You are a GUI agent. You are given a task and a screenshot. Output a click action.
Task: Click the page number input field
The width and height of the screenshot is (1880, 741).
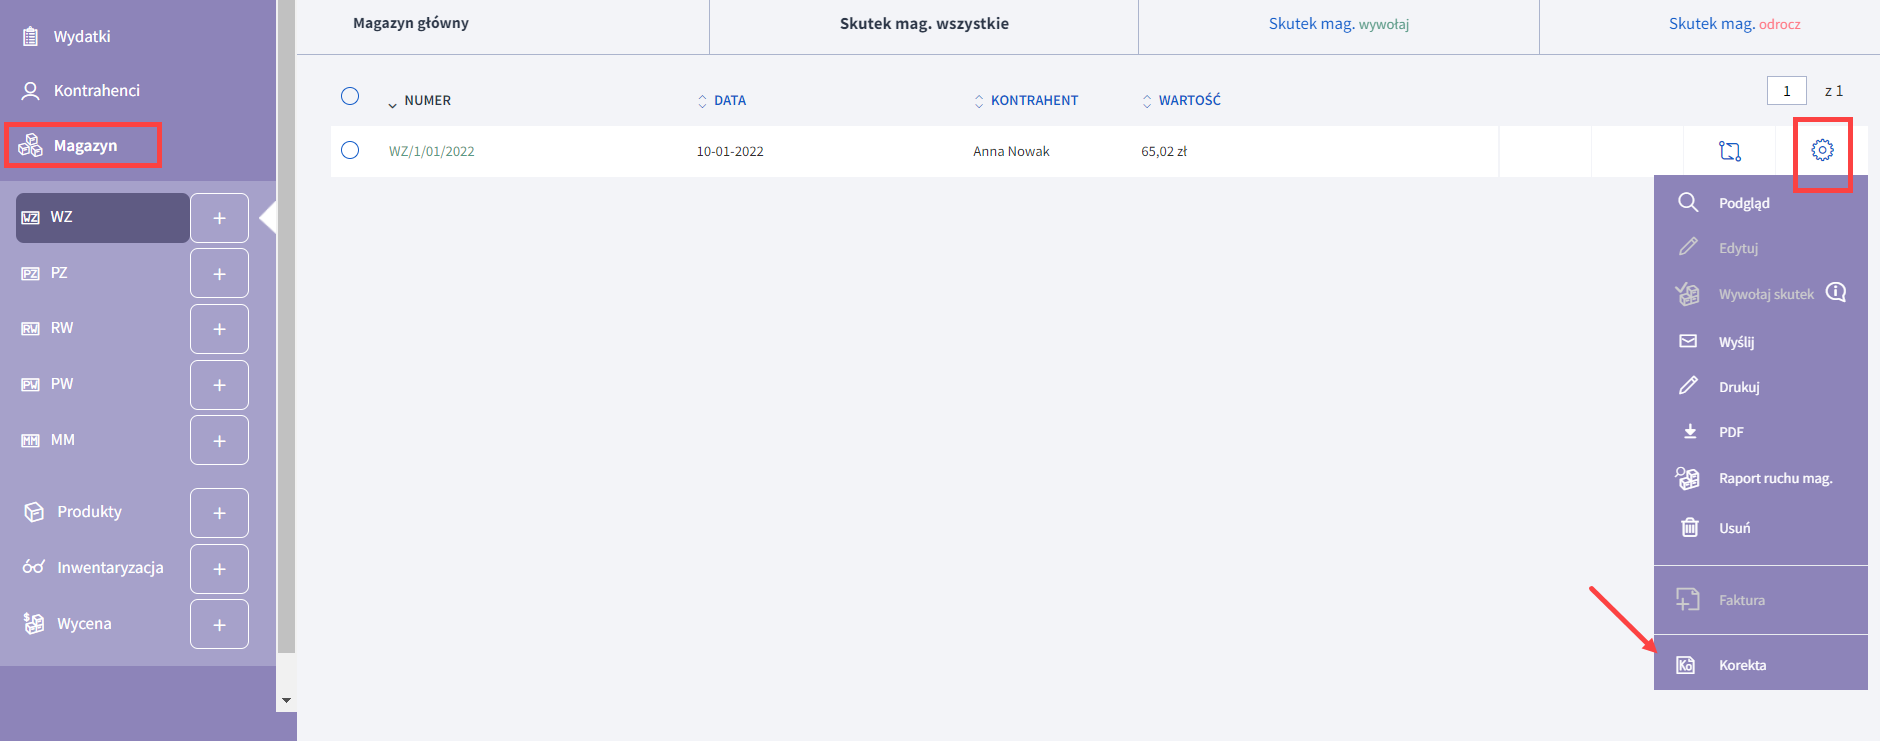[1786, 91]
